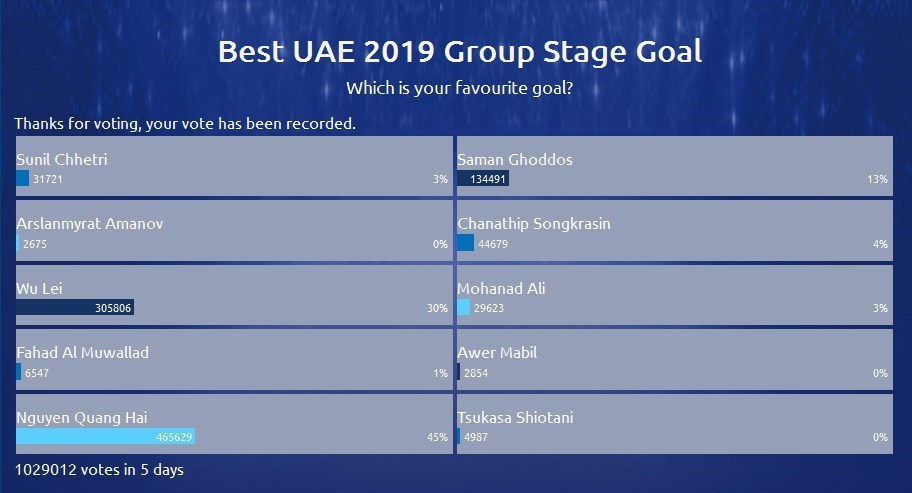Screen dimensions: 912x493
Task: Click Saman Ghoddos's bar showing 134491
Action: pyautogui.click(x=483, y=179)
